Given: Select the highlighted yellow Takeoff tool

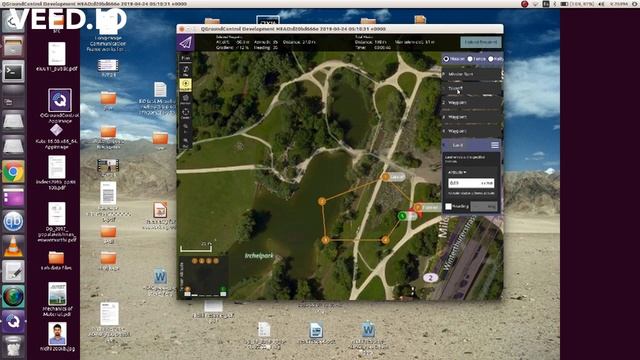Looking at the screenshot, I should tap(185, 85).
